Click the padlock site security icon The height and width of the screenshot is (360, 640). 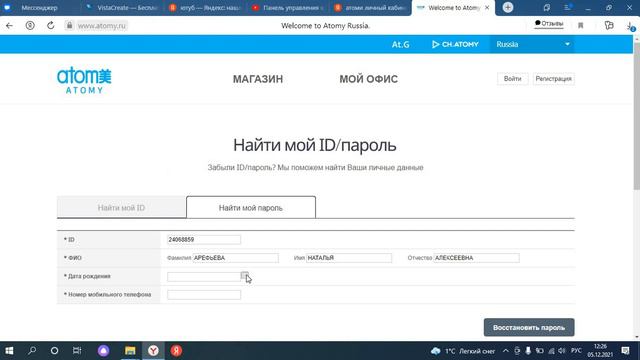pos(69,25)
